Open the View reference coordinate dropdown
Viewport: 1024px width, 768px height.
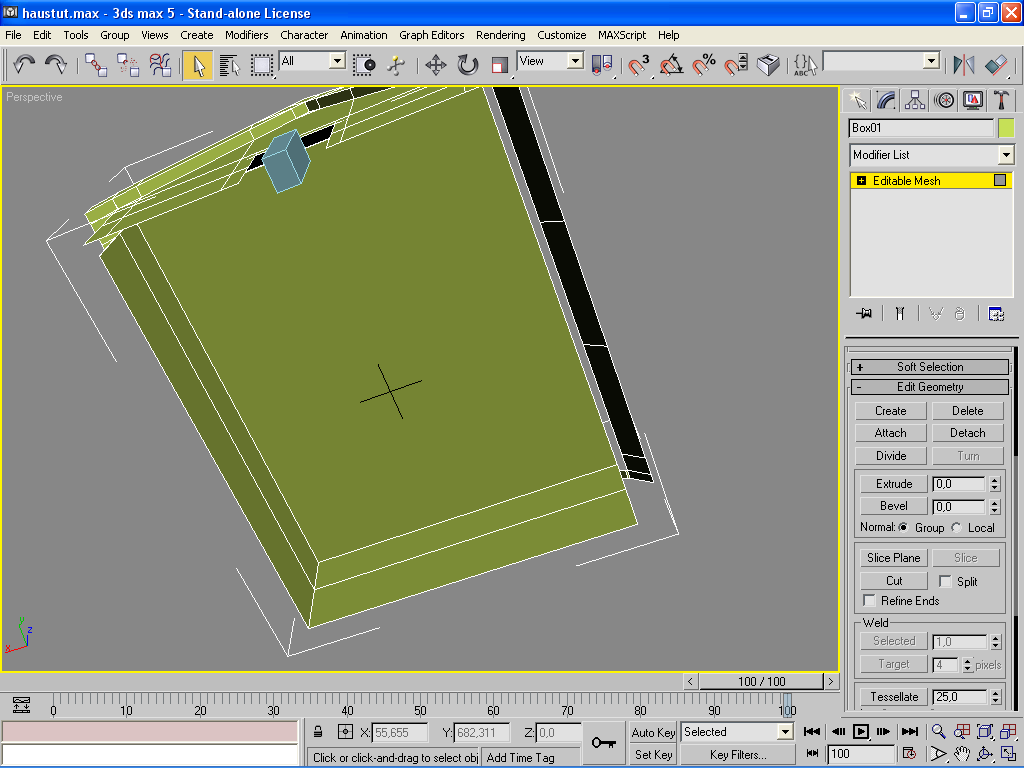(x=575, y=61)
